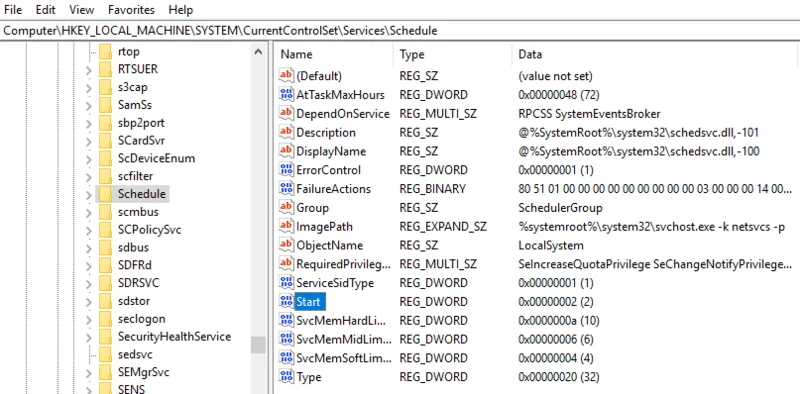Click the tree scrollbar up arrow

point(258,52)
